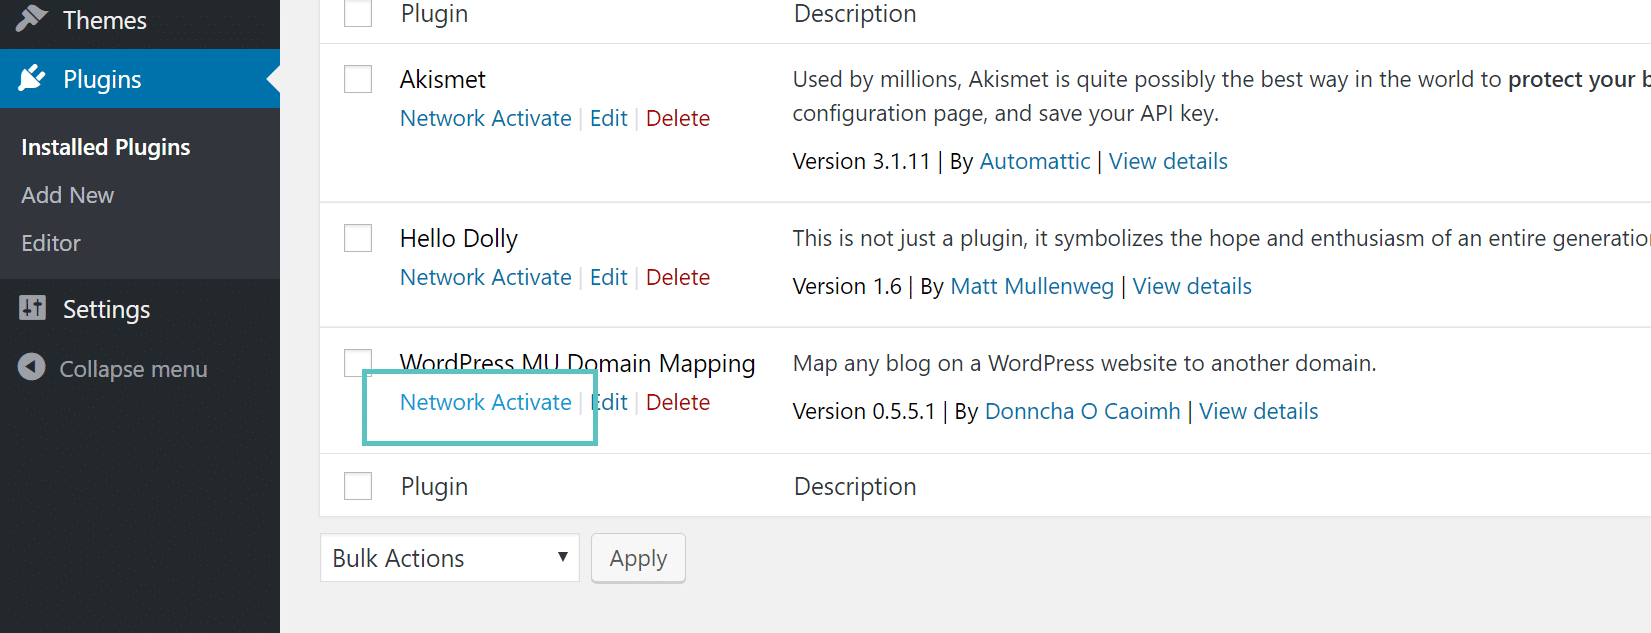
Task: Click the Version 3.1.11 text
Action: (x=861, y=161)
